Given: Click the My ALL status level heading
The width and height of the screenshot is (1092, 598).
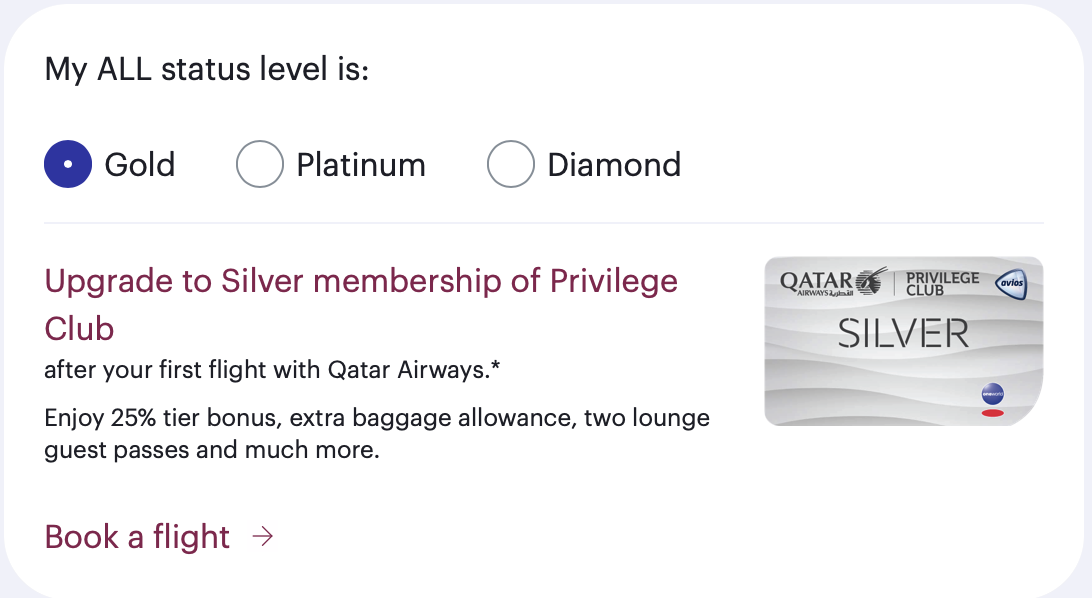Looking at the screenshot, I should pos(207,71).
